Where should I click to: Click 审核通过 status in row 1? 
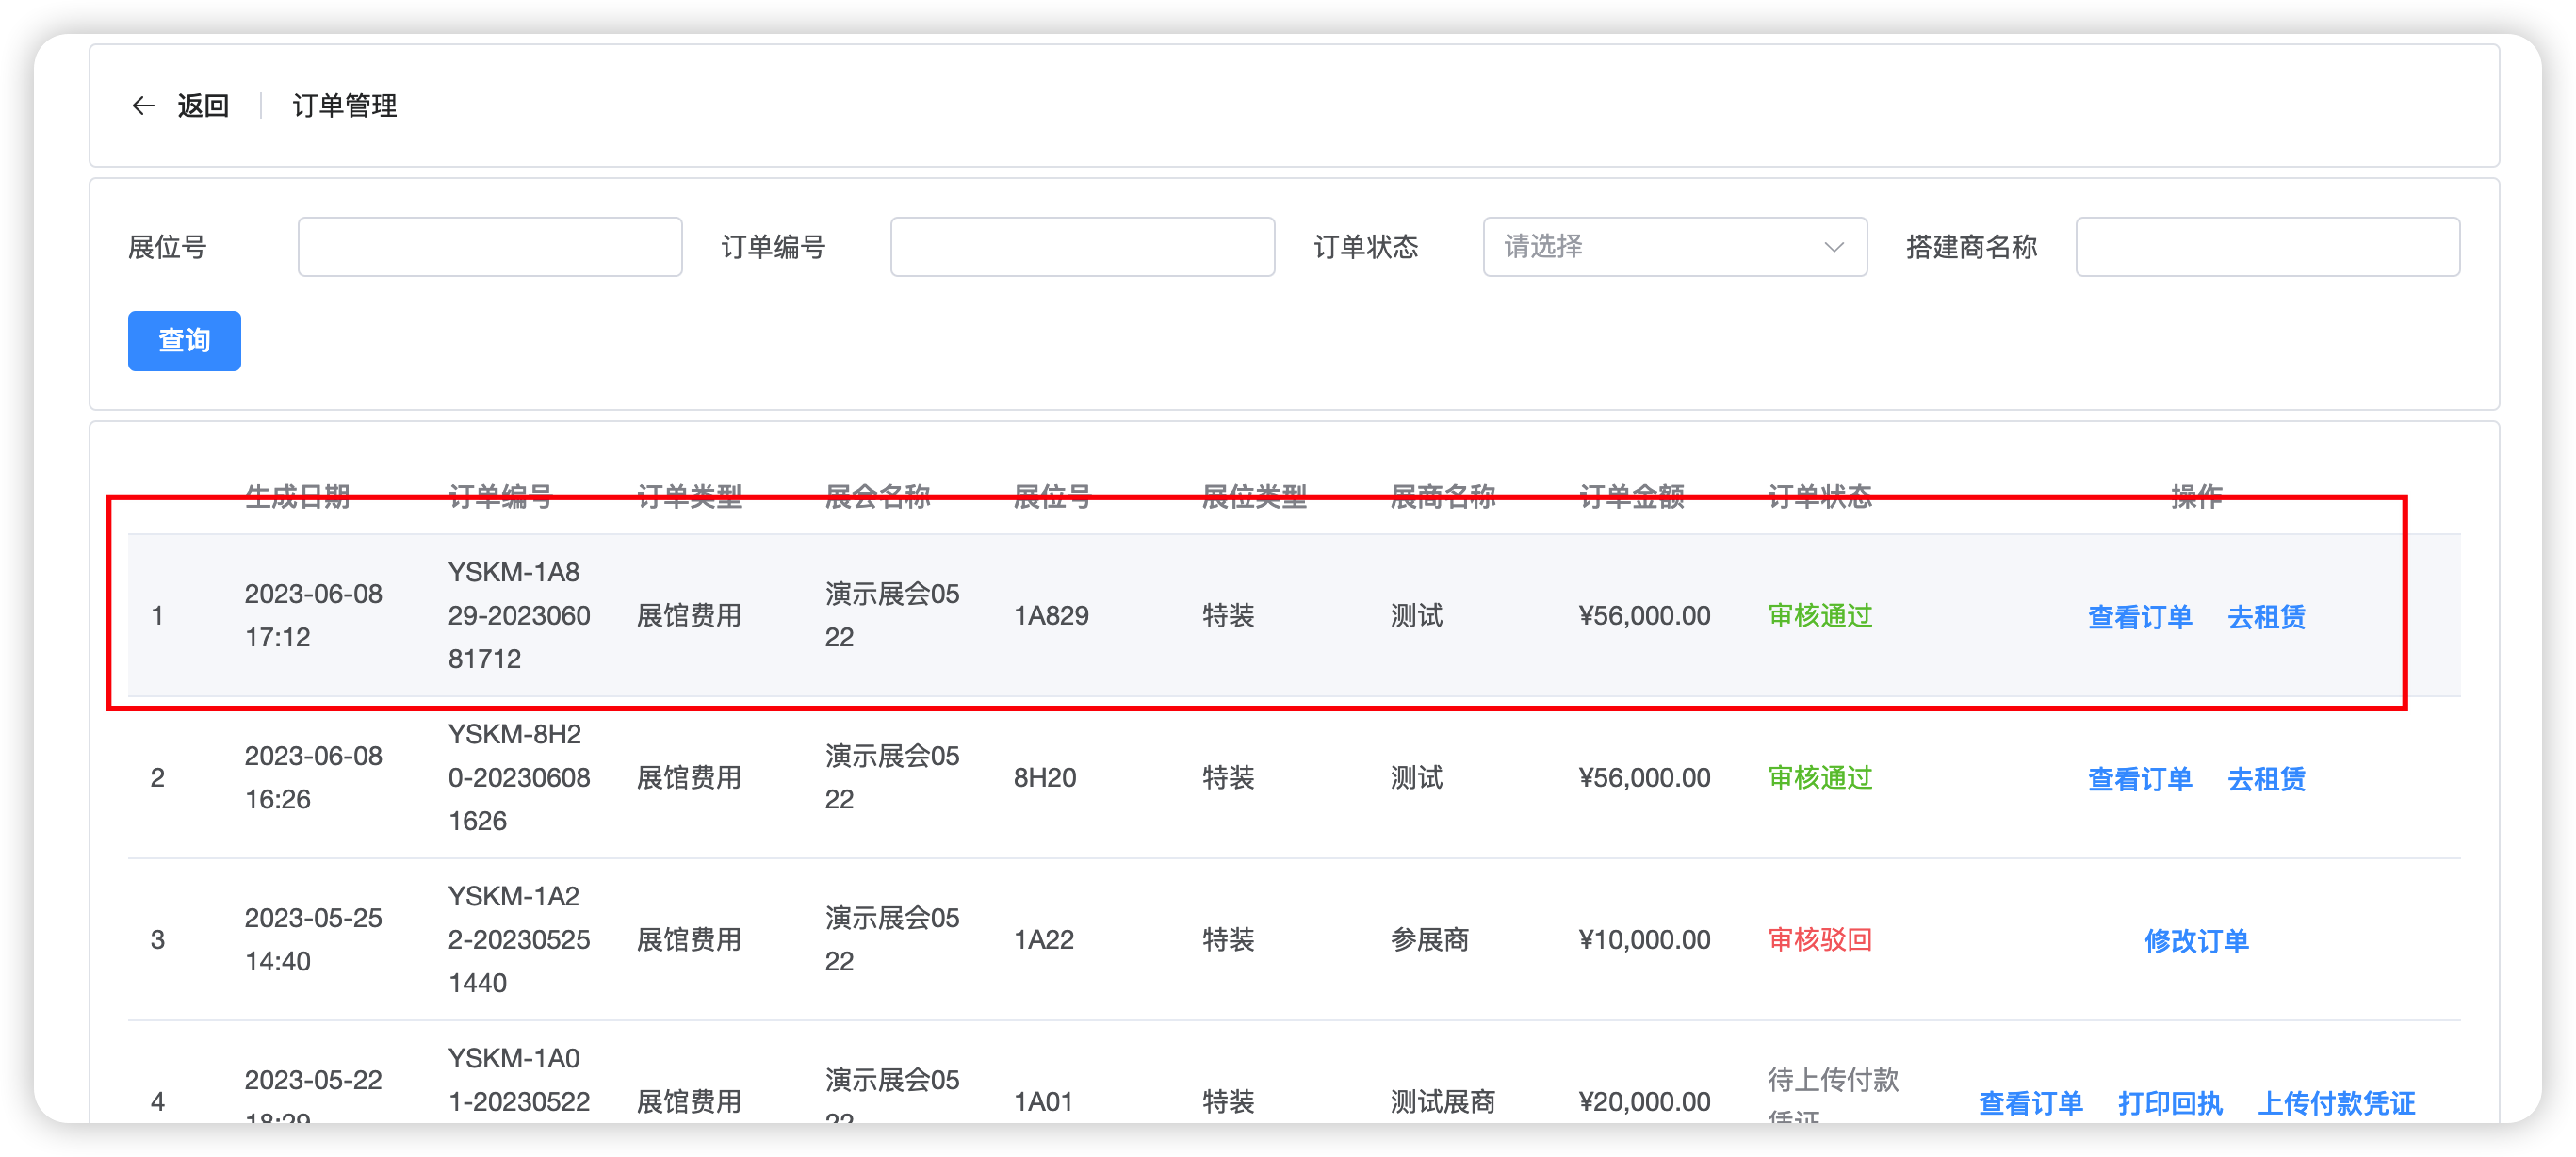[1819, 615]
